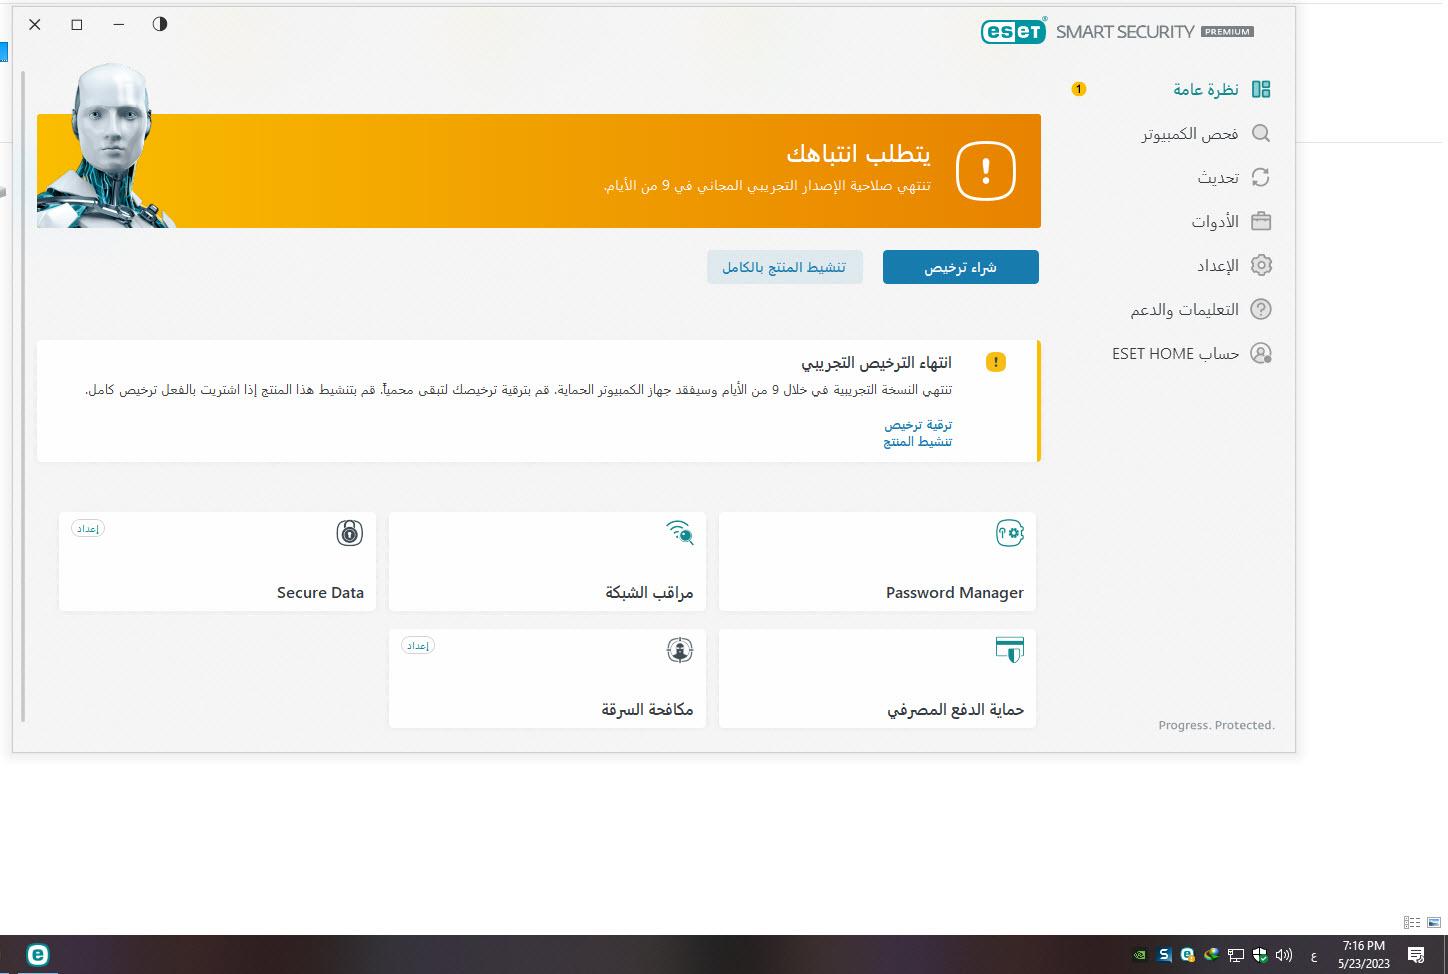Viewport: 1448px width, 974px height.
Task: Close the ESET window
Action: click(35, 24)
